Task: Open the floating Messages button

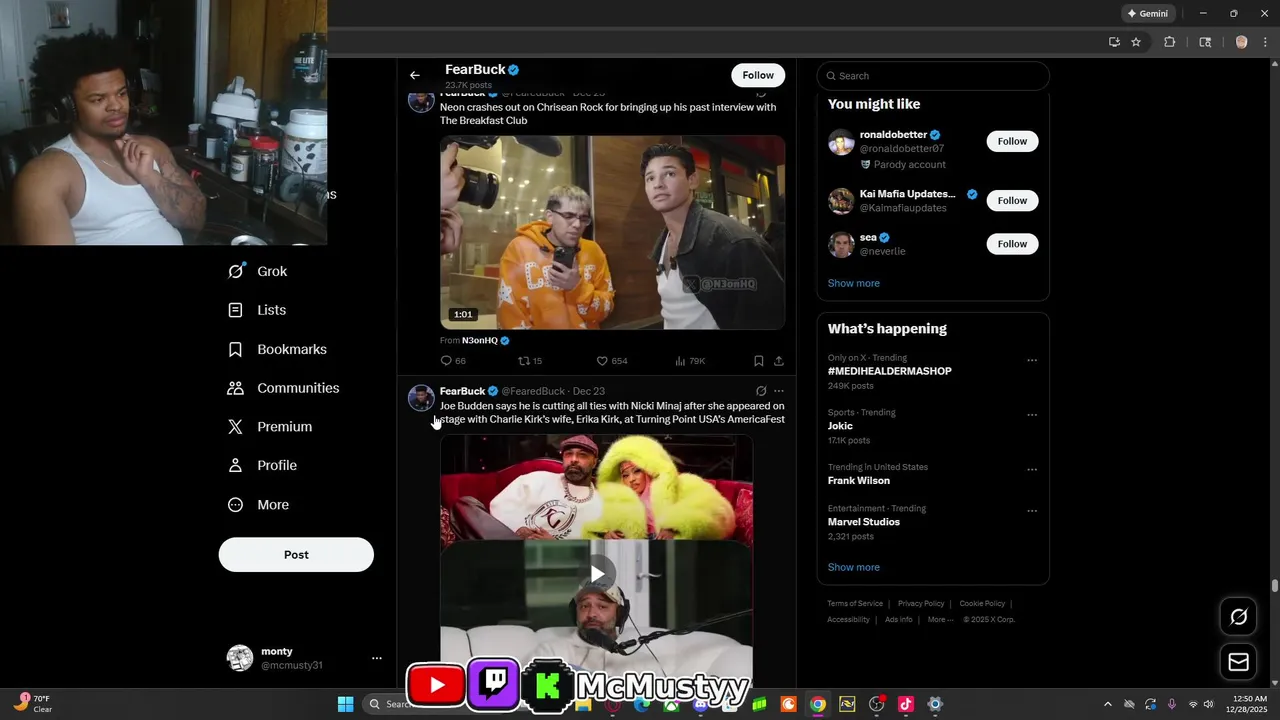Action: click(1238, 662)
